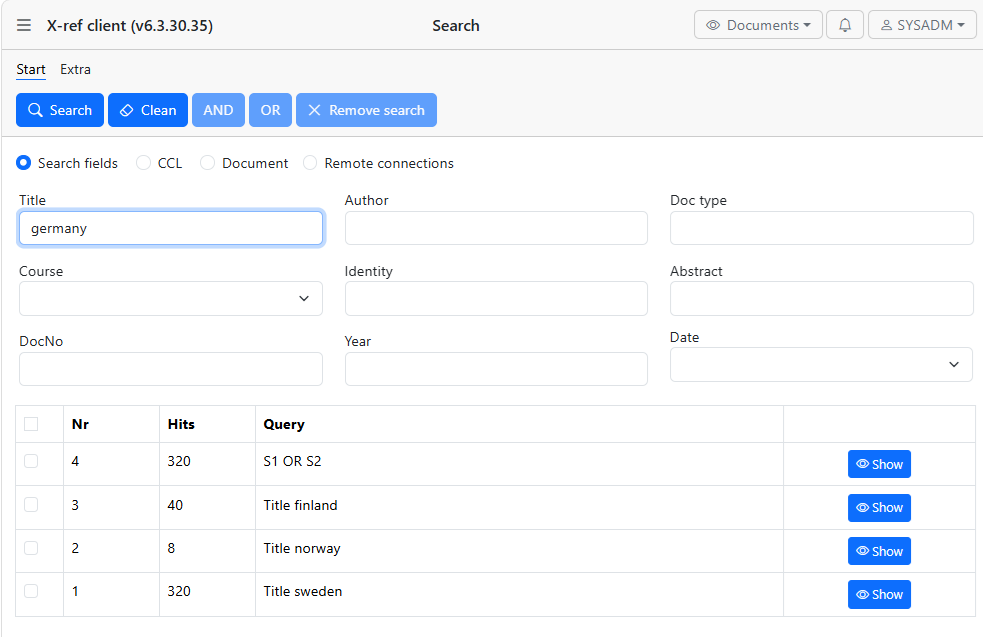Focus the Author input field
The image size is (983, 637).
click(496, 228)
